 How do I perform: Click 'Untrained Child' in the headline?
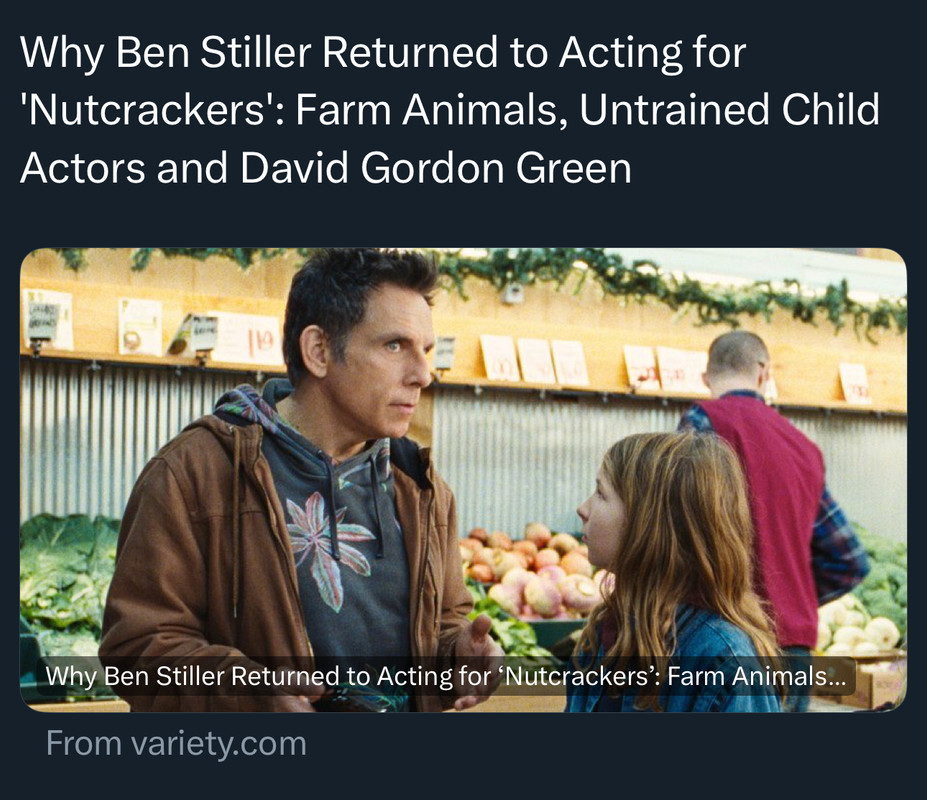730,110
